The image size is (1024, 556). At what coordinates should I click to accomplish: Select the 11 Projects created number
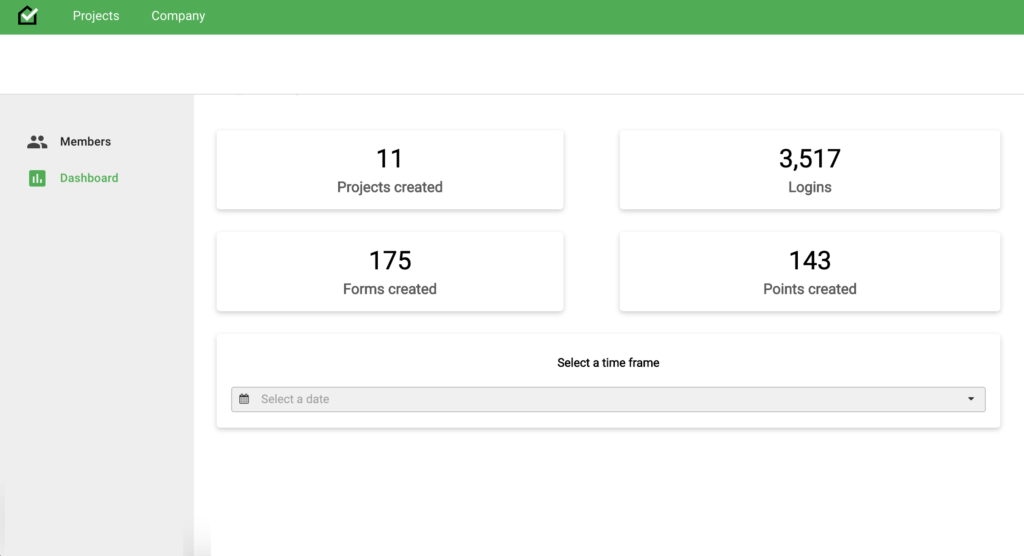point(389,159)
